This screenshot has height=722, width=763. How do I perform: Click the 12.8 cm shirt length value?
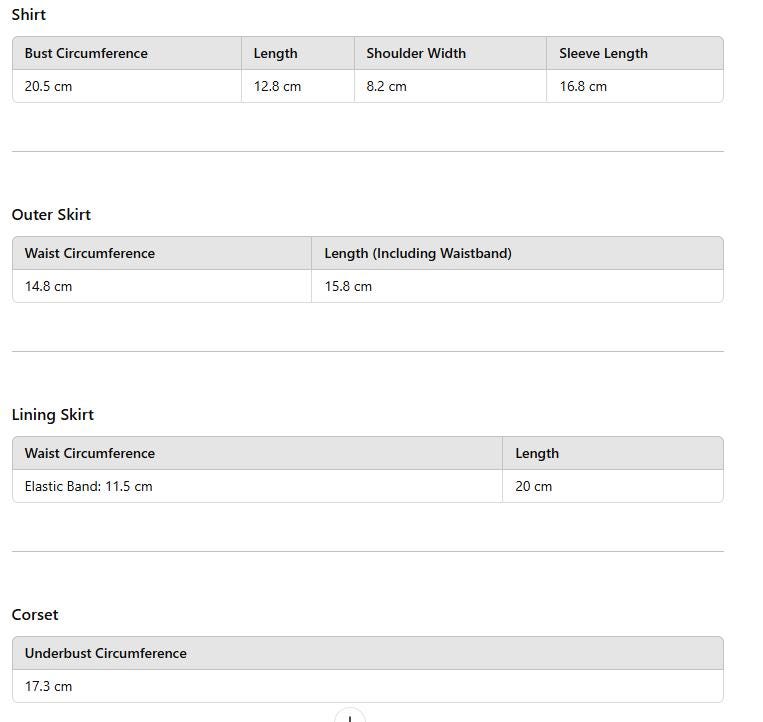[x=277, y=87]
